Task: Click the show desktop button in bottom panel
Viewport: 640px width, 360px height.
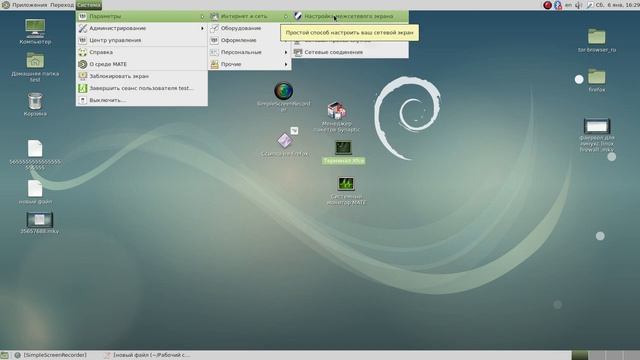Action: click(4, 355)
